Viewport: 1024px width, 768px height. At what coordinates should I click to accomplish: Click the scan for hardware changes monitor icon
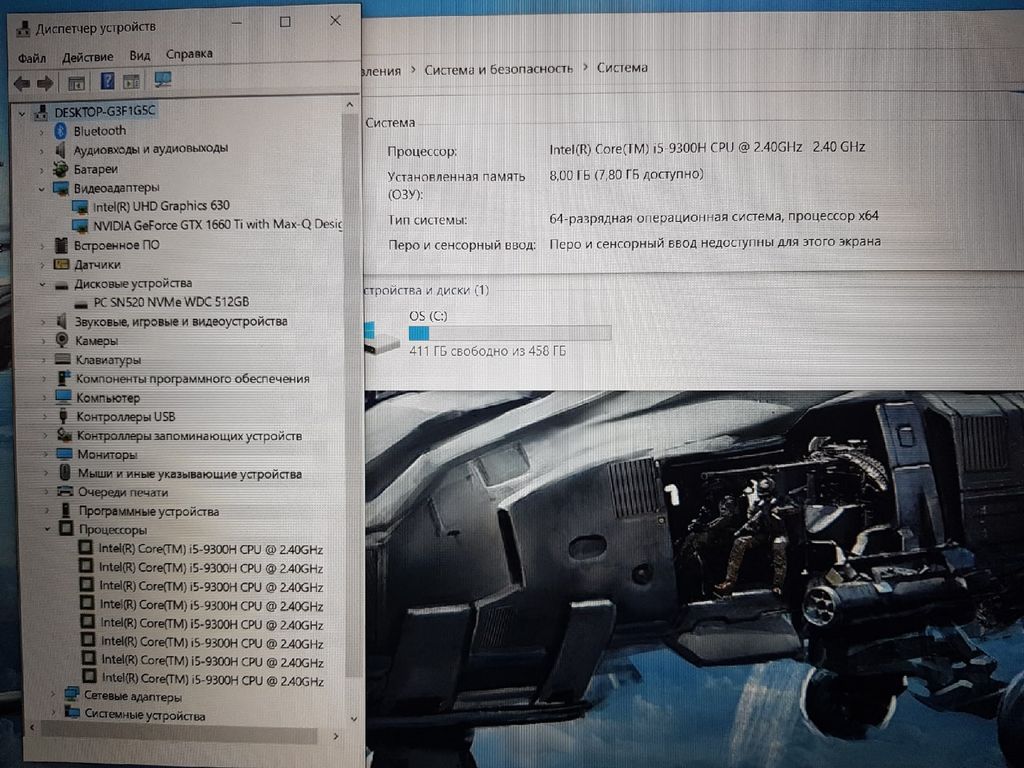pyautogui.click(x=163, y=80)
